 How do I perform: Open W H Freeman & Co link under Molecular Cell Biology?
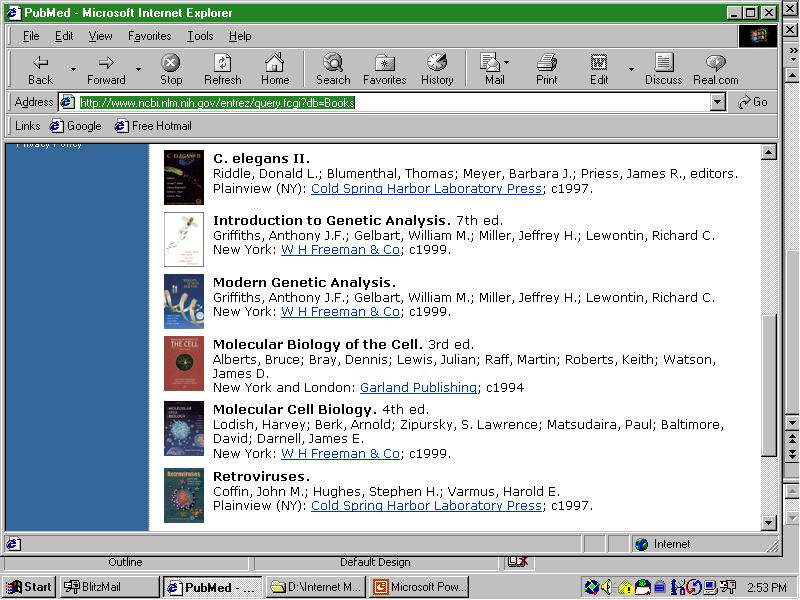pyautogui.click(x=340, y=454)
